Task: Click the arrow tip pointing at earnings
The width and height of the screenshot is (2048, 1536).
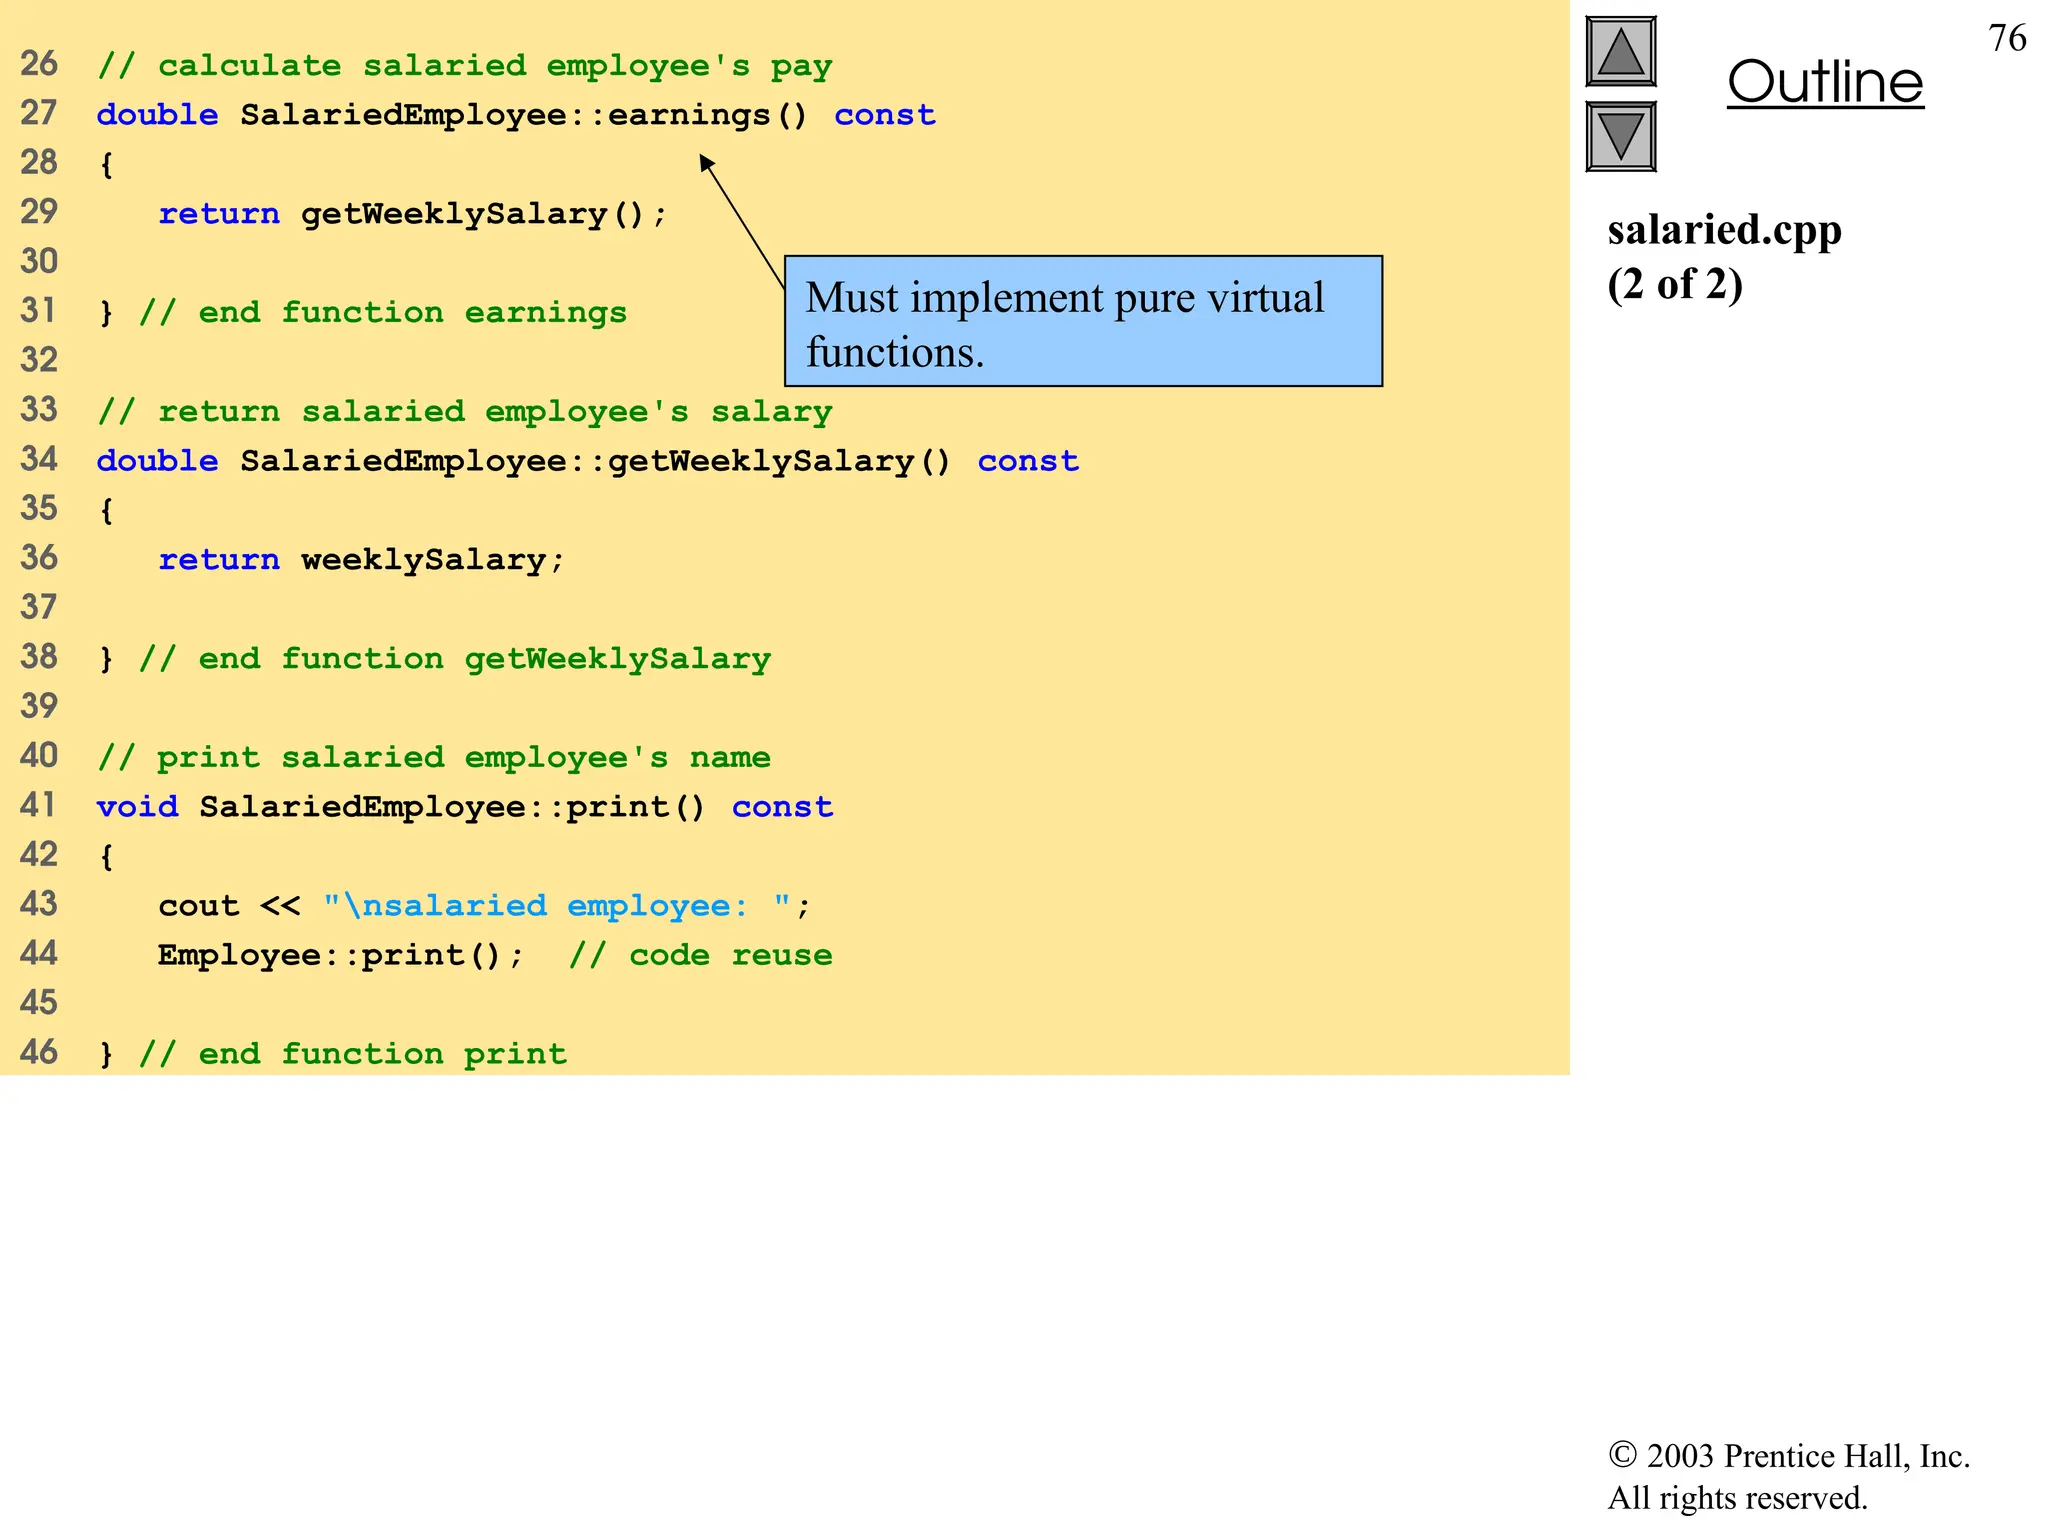Action: 704,160
